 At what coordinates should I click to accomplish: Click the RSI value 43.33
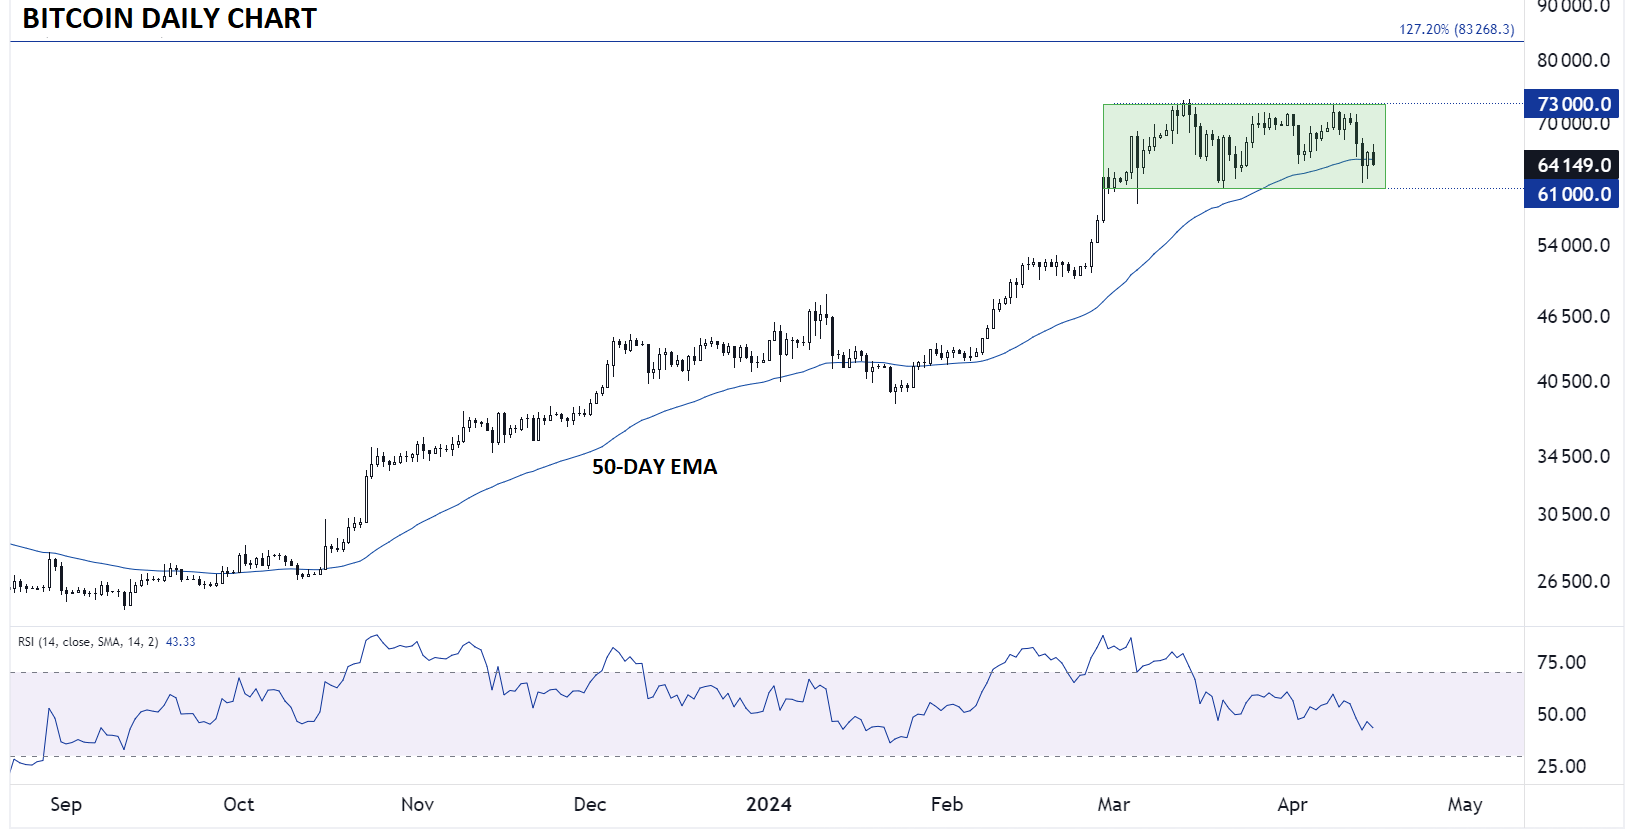(x=180, y=642)
